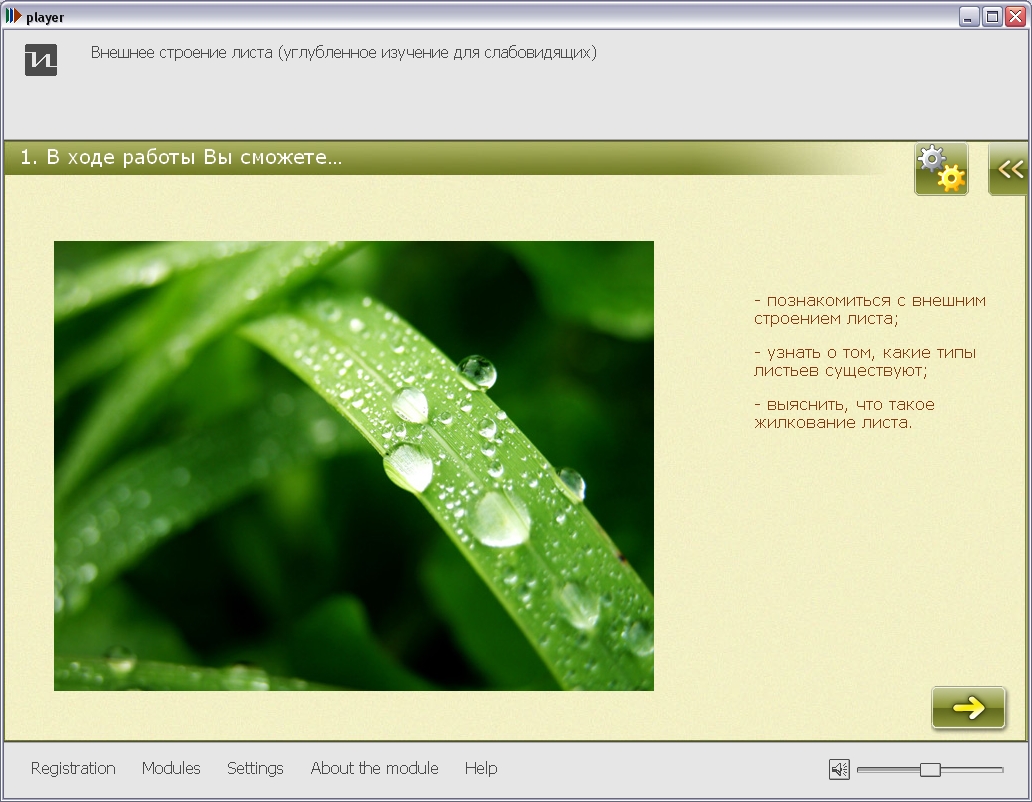Go to next slide with yellow arrow
This screenshot has height=802, width=1032.
(x=968, y=708)
